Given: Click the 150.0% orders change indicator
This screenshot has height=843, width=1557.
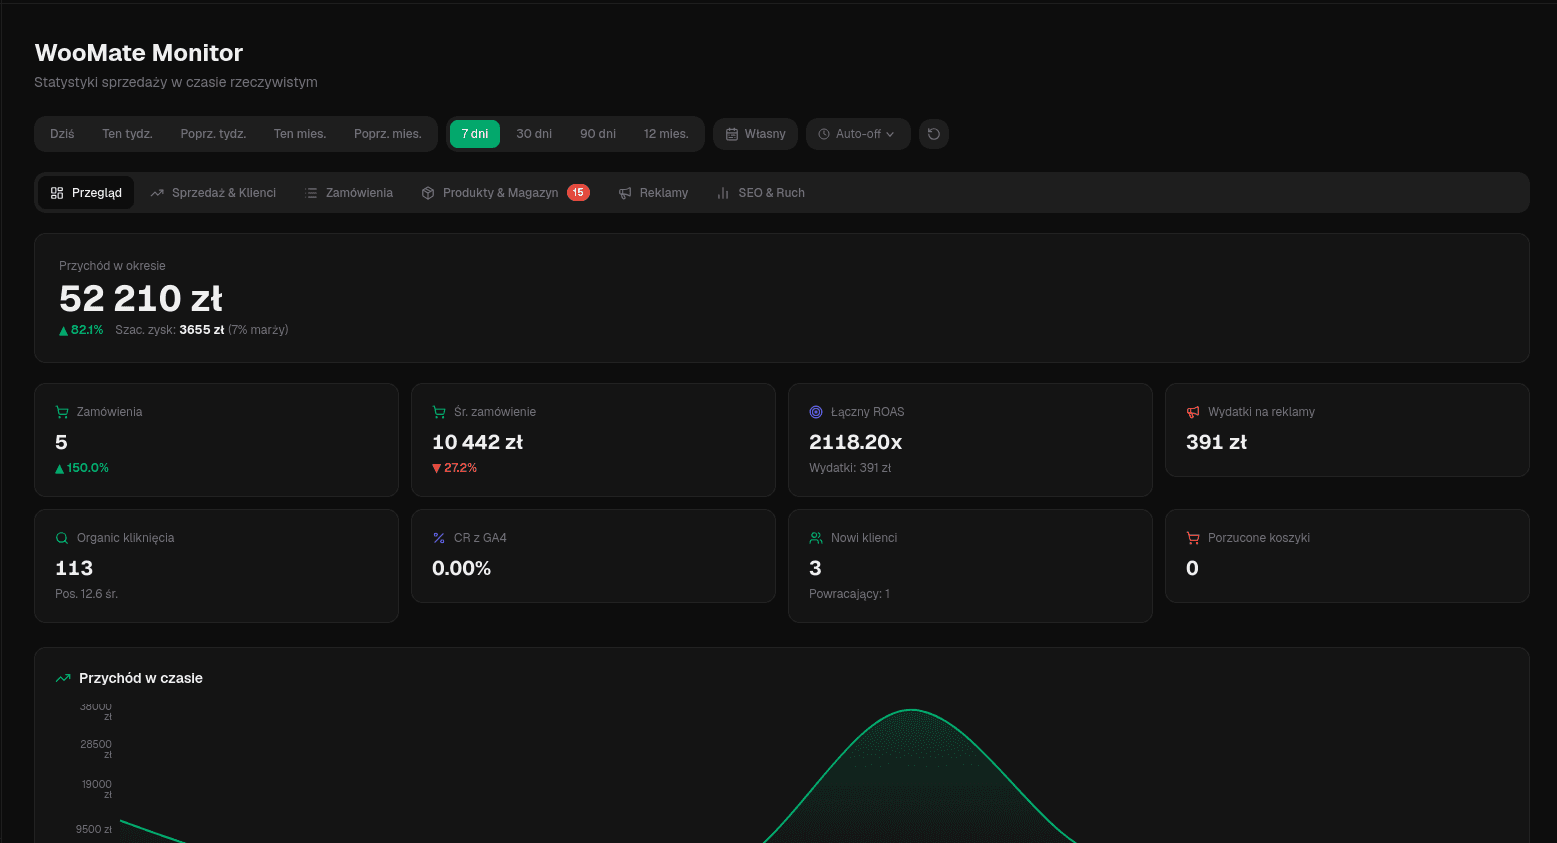Looking at the screenshot, I should (x=82, y=468).
